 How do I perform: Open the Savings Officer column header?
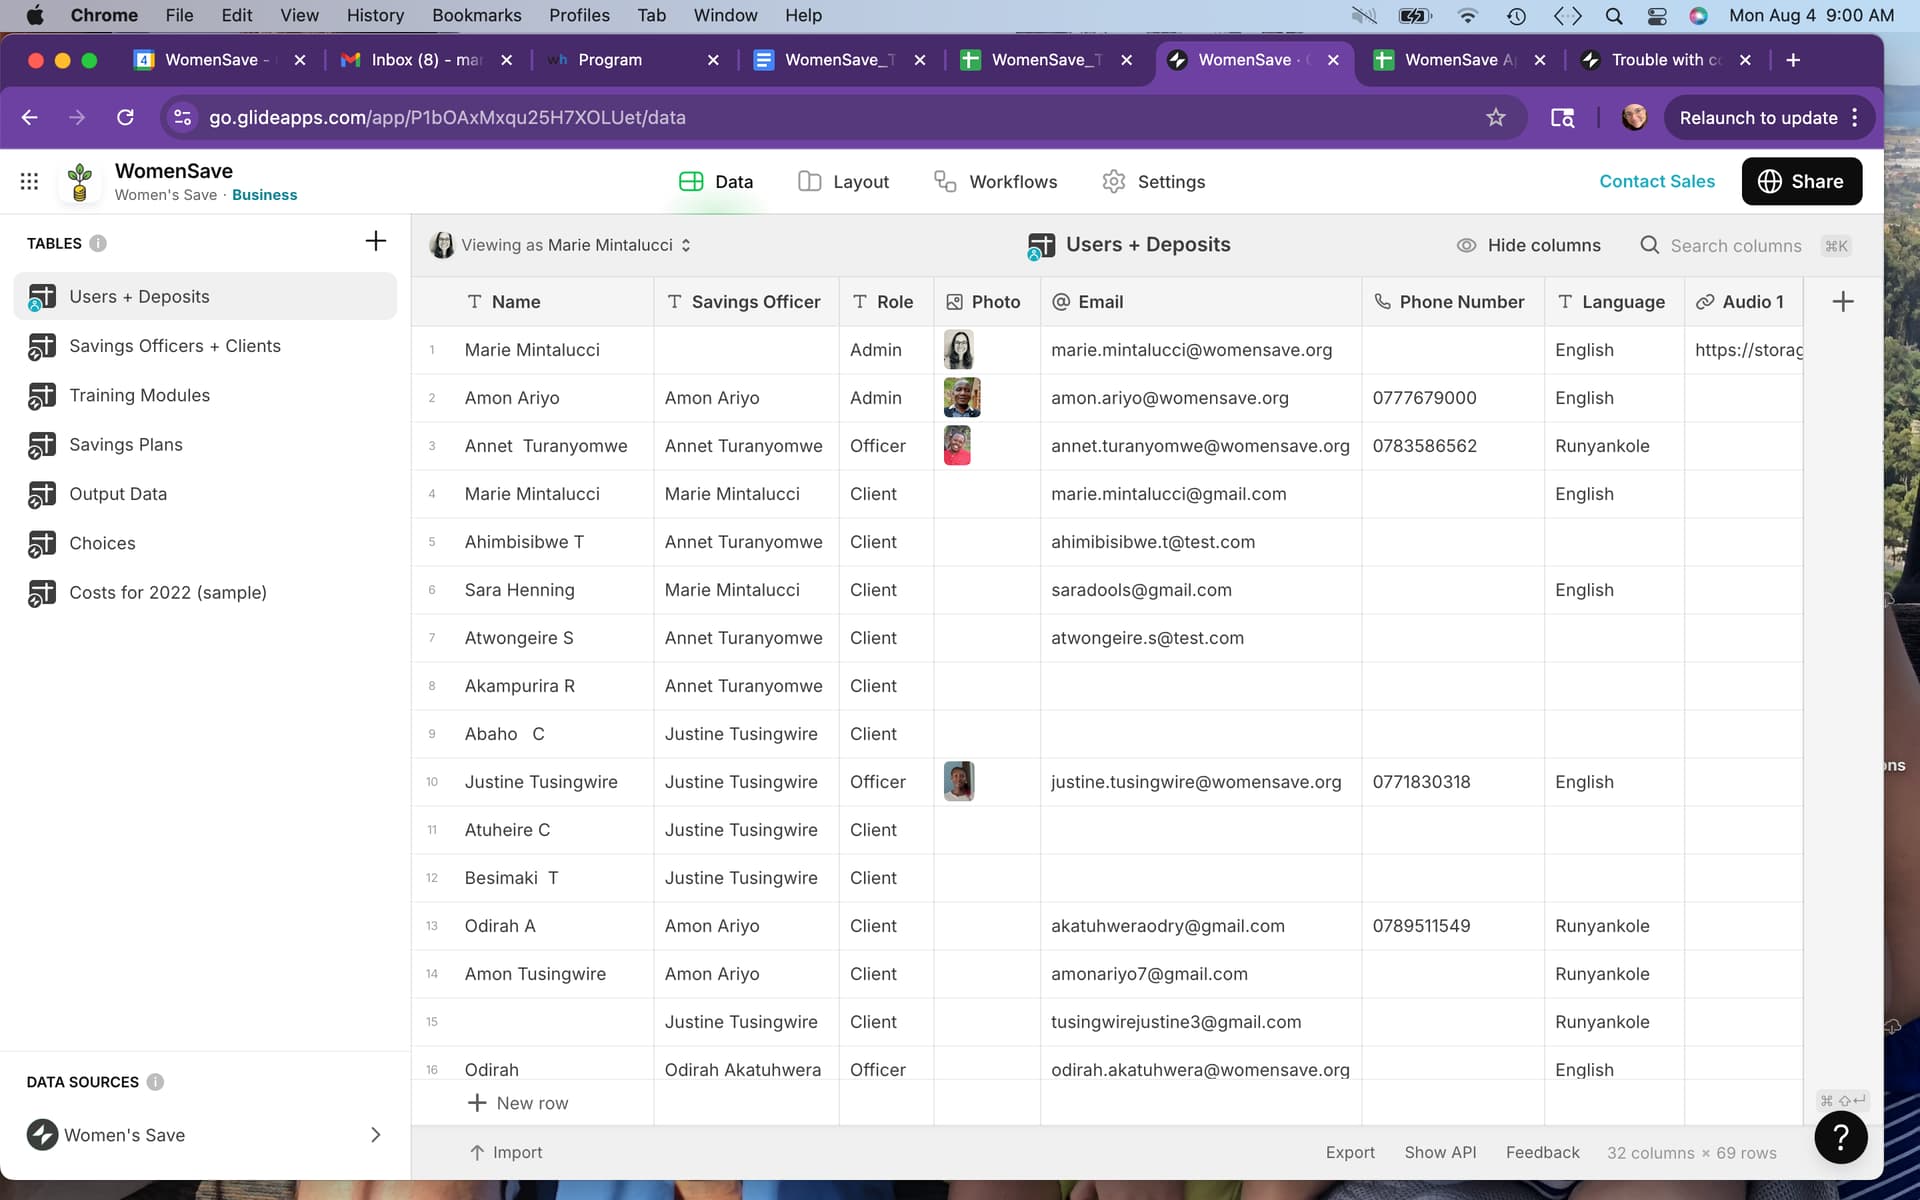click(746, 302)
